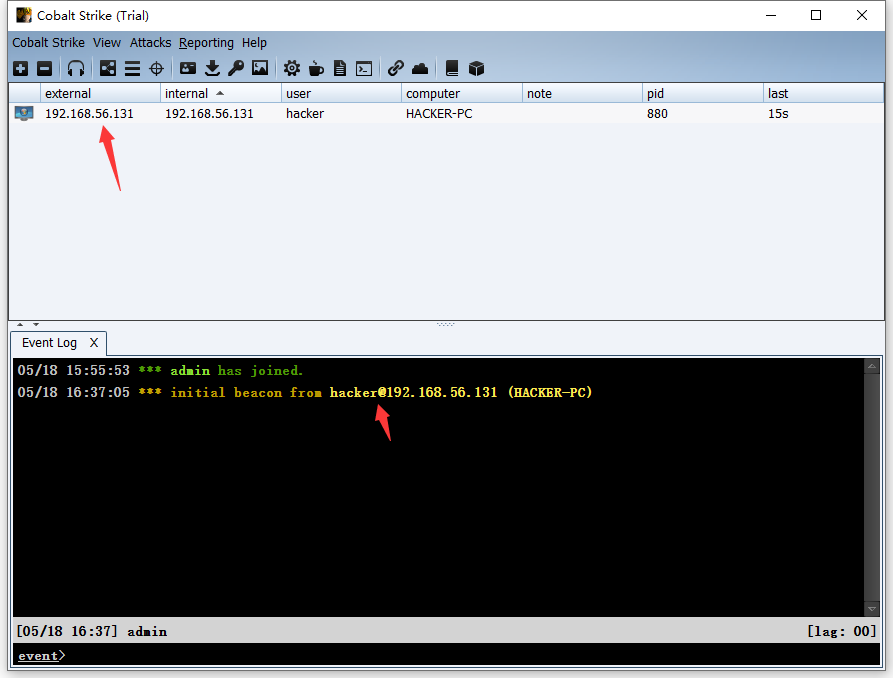Sort sessions by the computer column header

point(461,93)
